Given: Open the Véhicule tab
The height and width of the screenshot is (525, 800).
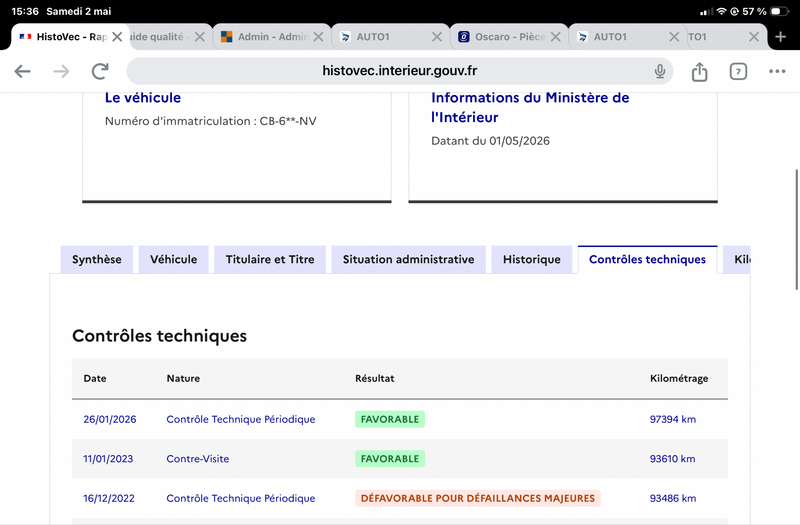Looking at the screenshot, I should click(173, 259).
